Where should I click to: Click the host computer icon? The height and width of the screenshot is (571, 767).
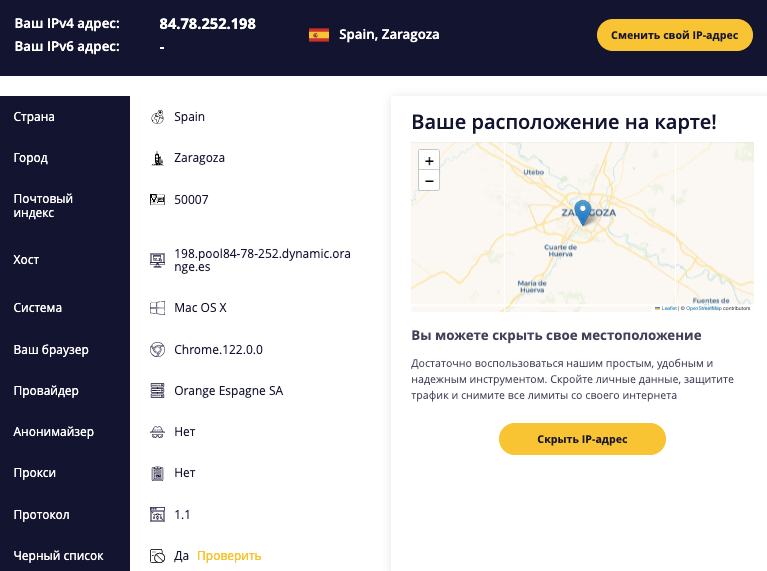[157, 260]
